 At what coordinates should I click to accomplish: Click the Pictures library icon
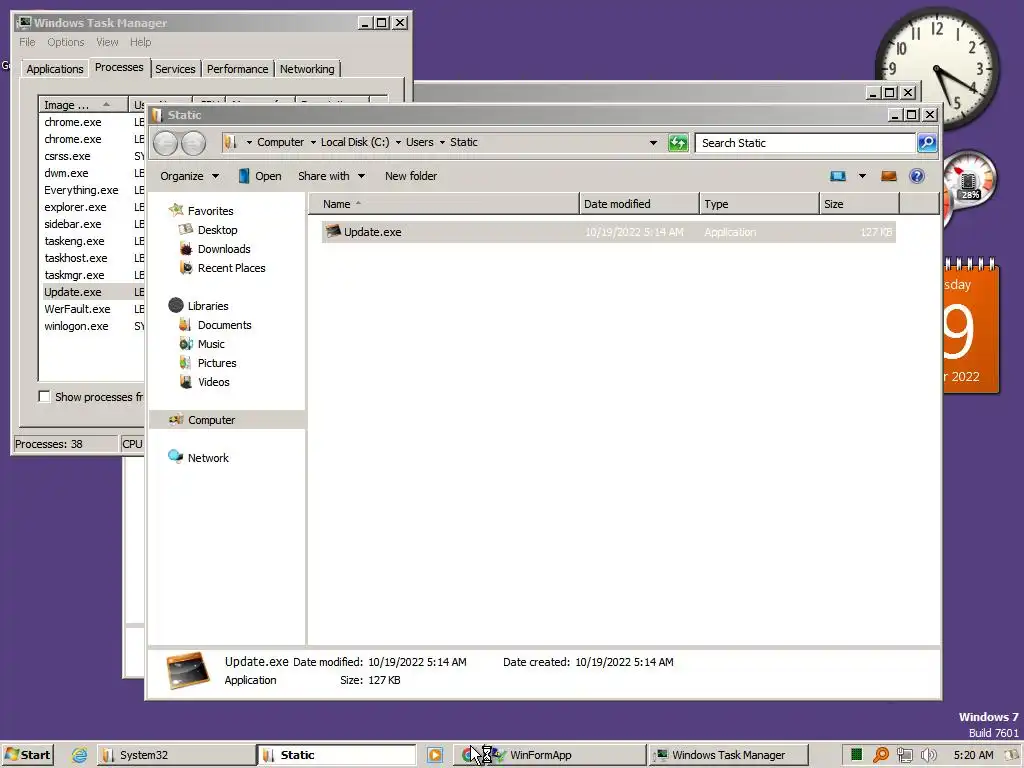(186, 362)
